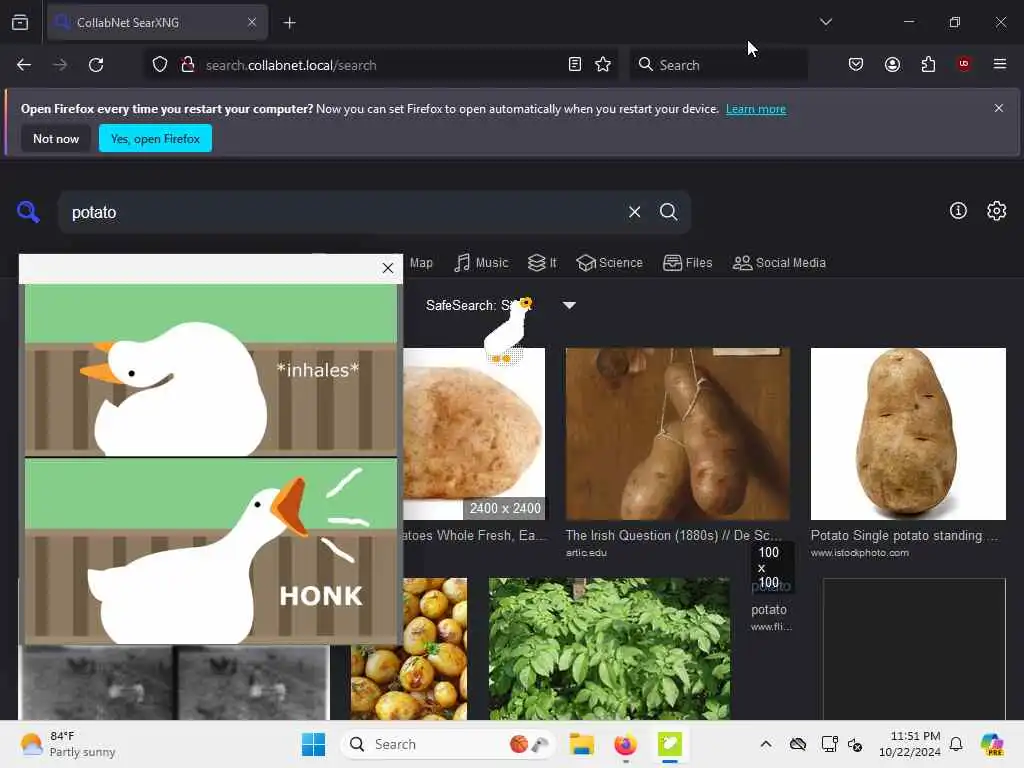1024x768 pixels.
Task: Open the Irish Question potatoes thumbnail
Action: coord(677,434)
